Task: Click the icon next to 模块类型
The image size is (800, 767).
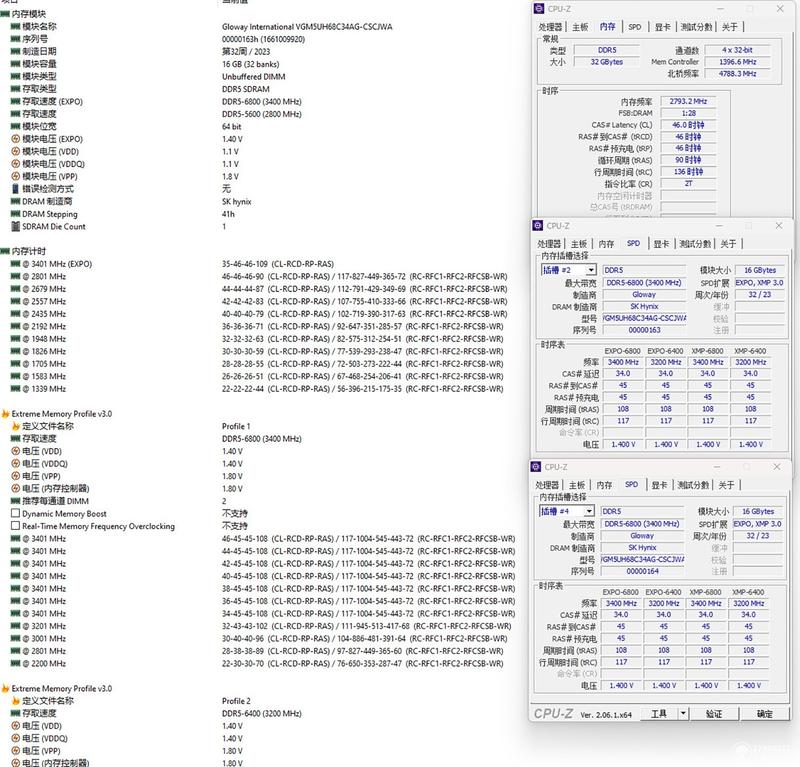Action: tap(15, 77)
